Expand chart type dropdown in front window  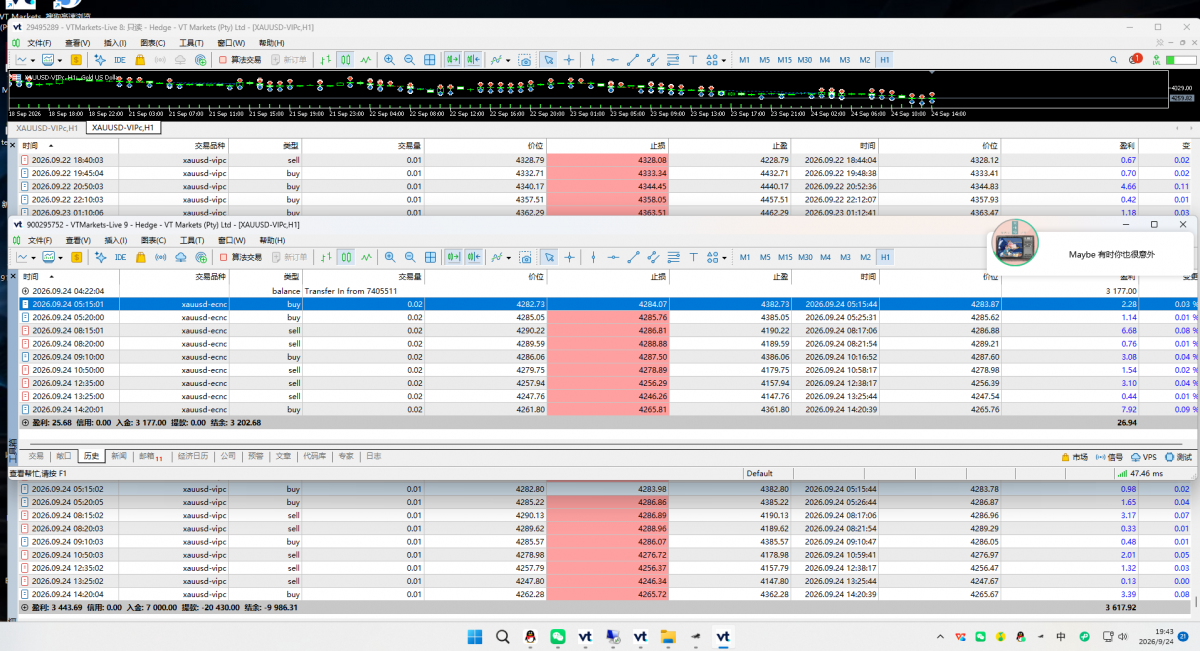(34, 257)
